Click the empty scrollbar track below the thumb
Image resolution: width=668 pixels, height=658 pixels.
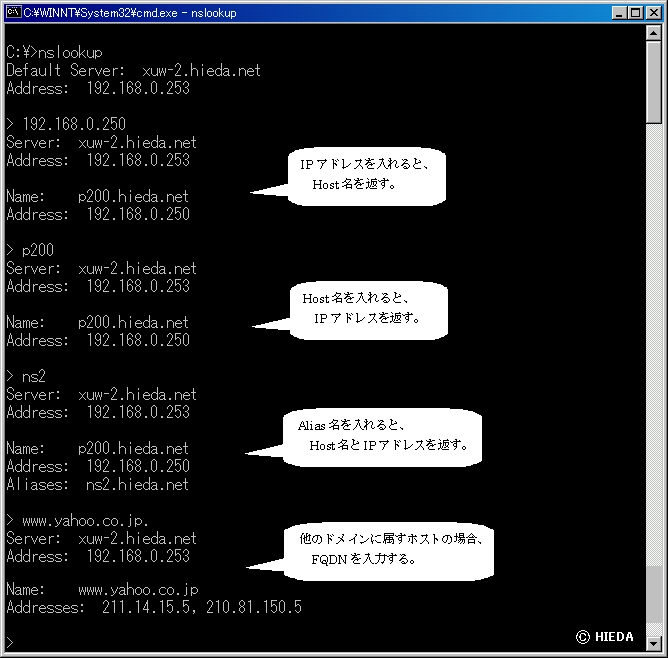[x=654, y=400]
